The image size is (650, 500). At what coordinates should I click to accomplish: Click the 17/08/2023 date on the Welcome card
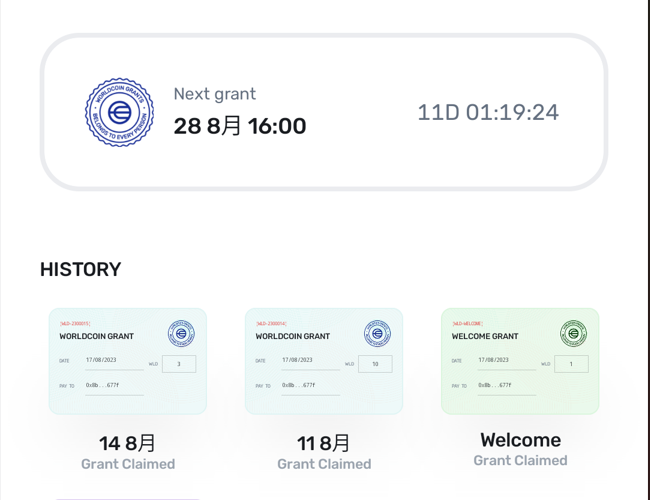pyautogui.click(x=493, y=360)
